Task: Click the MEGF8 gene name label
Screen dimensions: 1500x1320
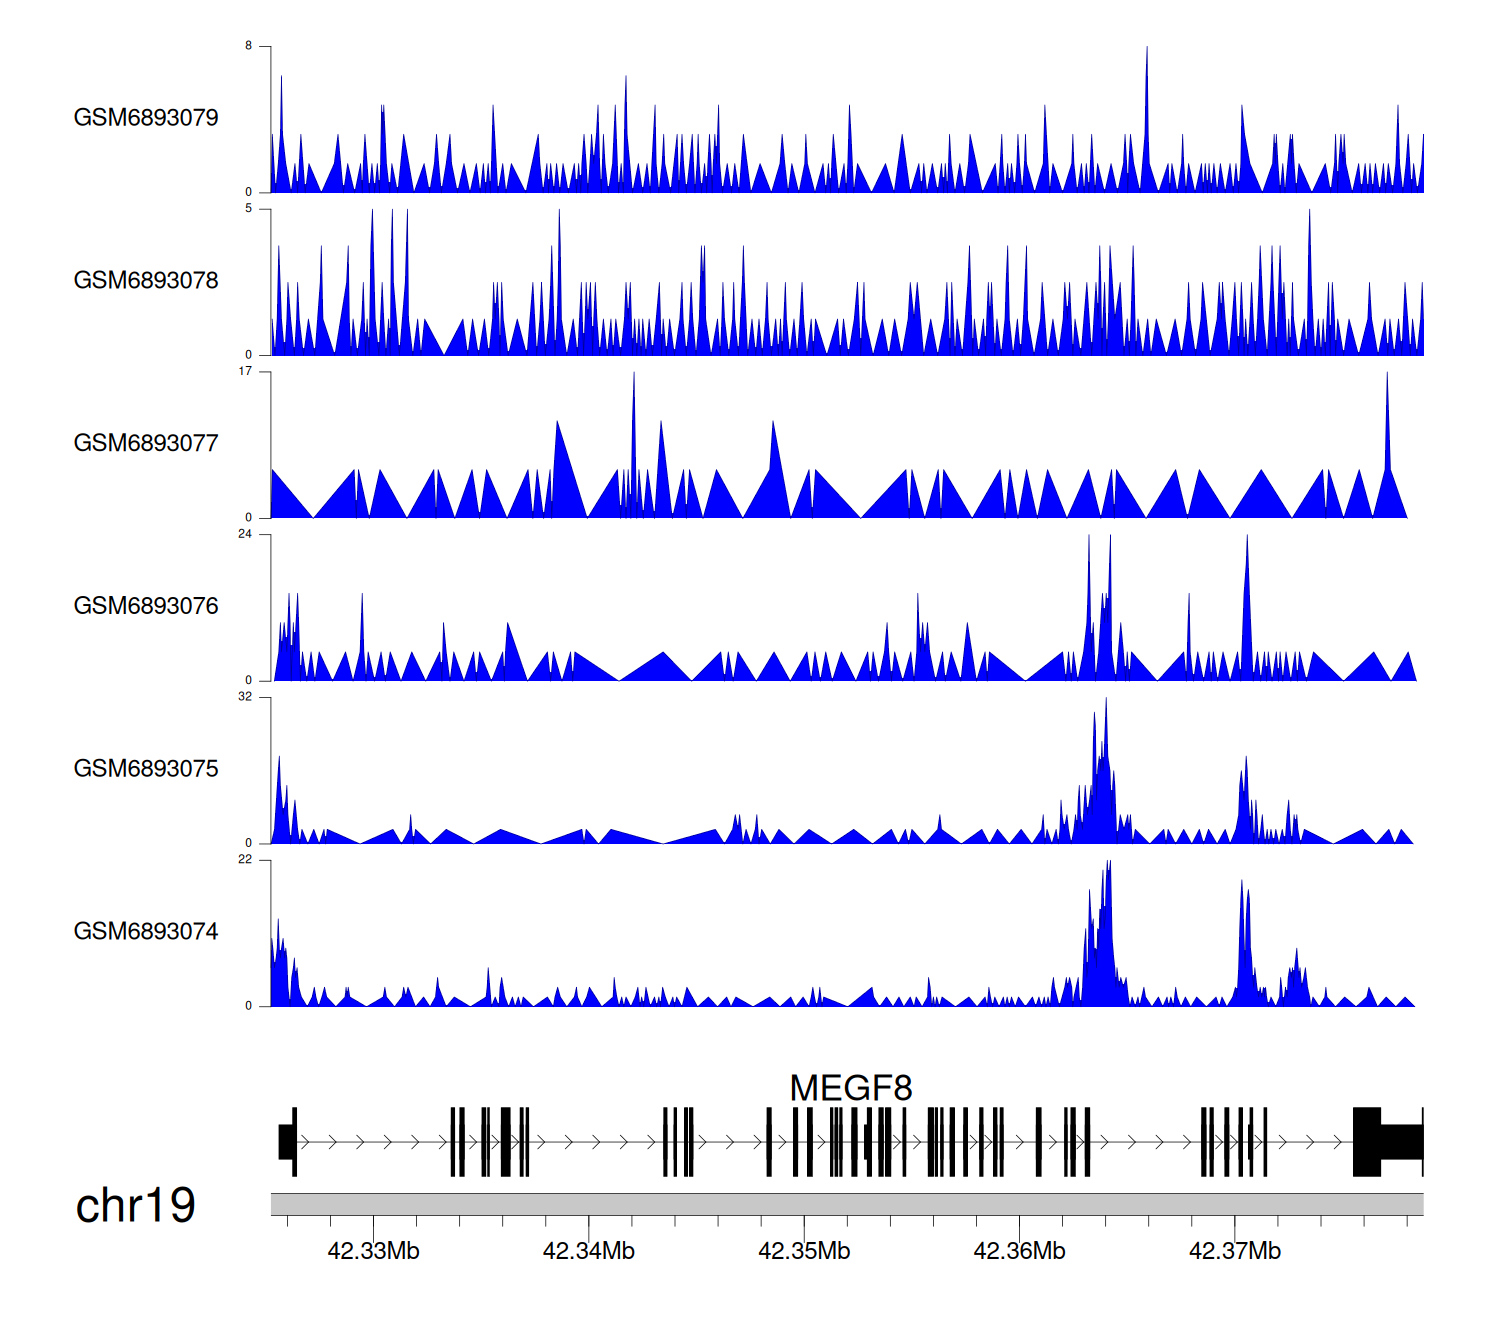Action: (x=850, y=1088)
